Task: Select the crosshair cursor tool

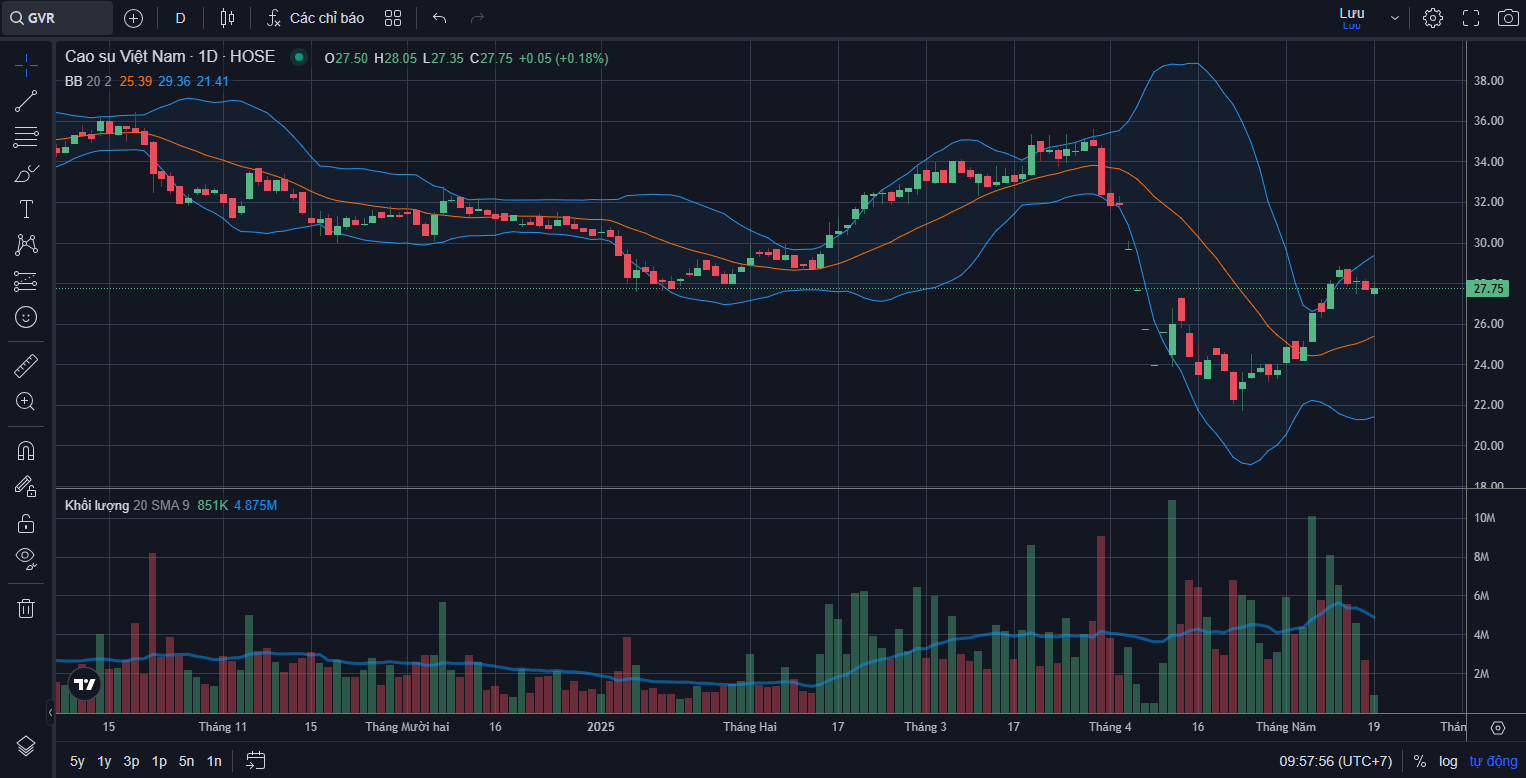Action: coord(26,66)
